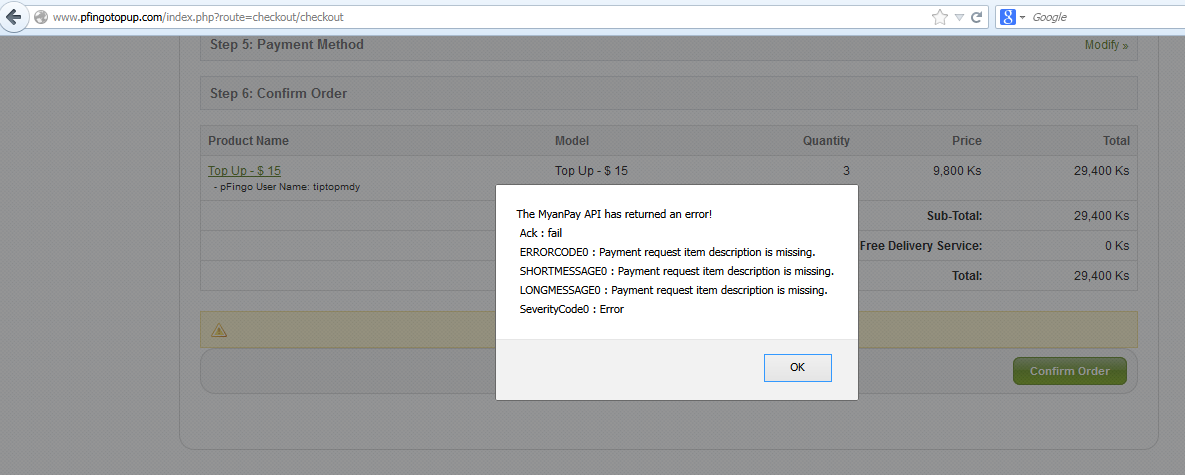Viewport: 1185px width, 475px height.
Task: Click the green Confirm Order button
Action: pyautogui.click(x=1069, y=371)
